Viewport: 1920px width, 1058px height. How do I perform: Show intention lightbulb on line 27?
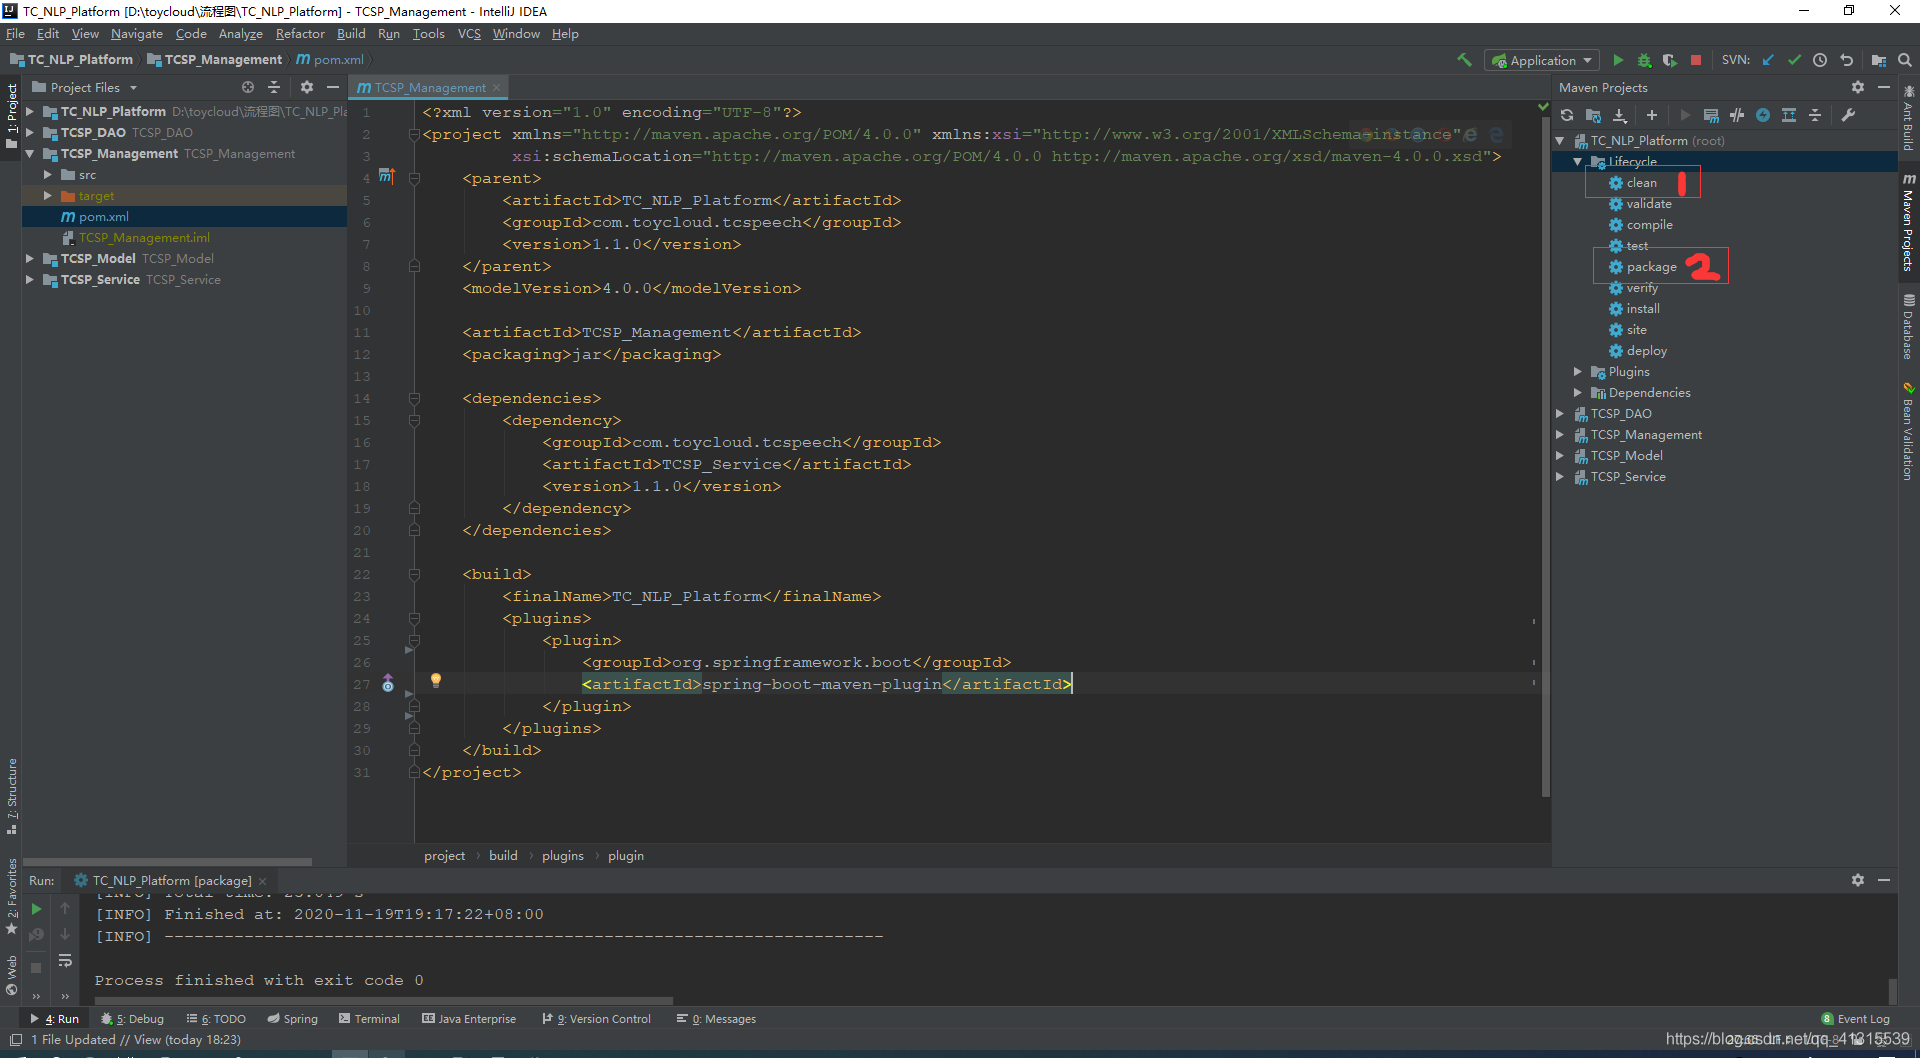pyautogui.click(x=435, y=681)
